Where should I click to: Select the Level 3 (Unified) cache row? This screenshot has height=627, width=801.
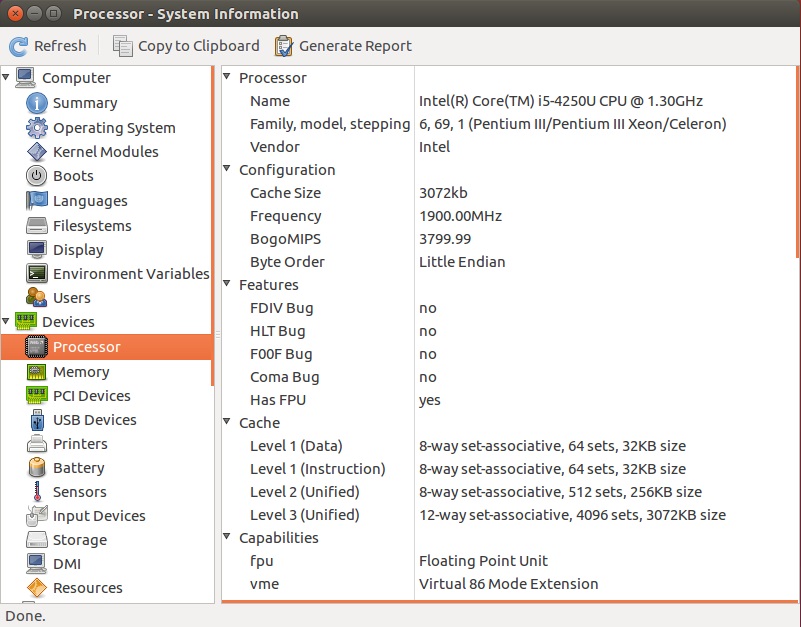304,515
